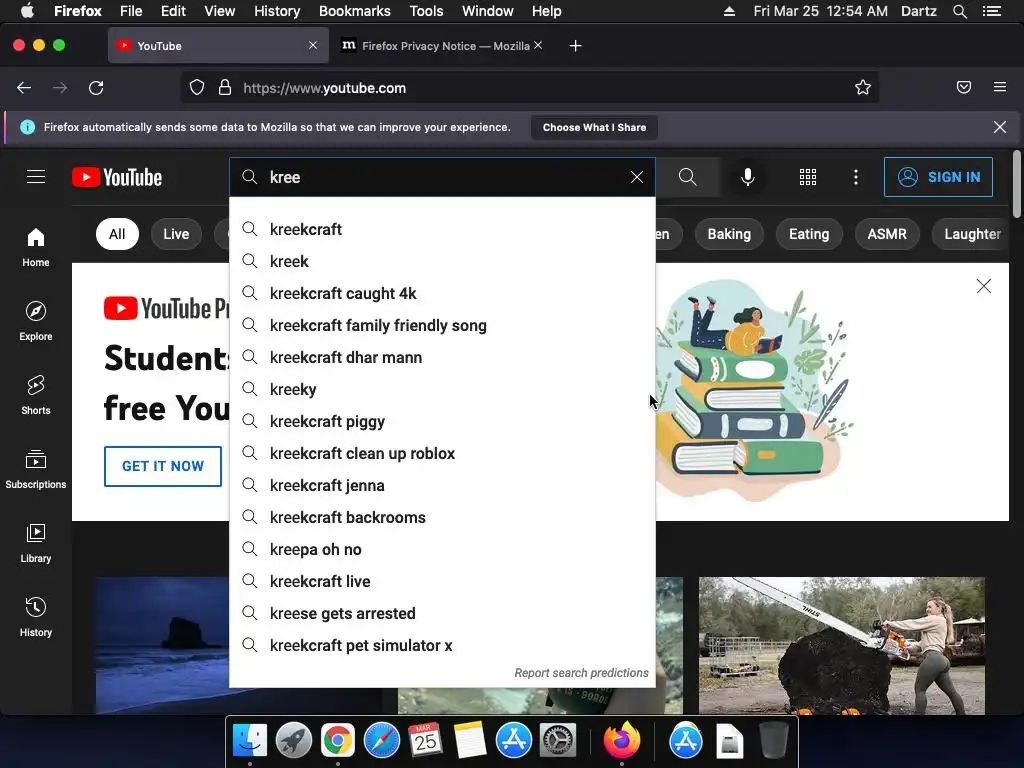Click Report search predictions link

581,673
